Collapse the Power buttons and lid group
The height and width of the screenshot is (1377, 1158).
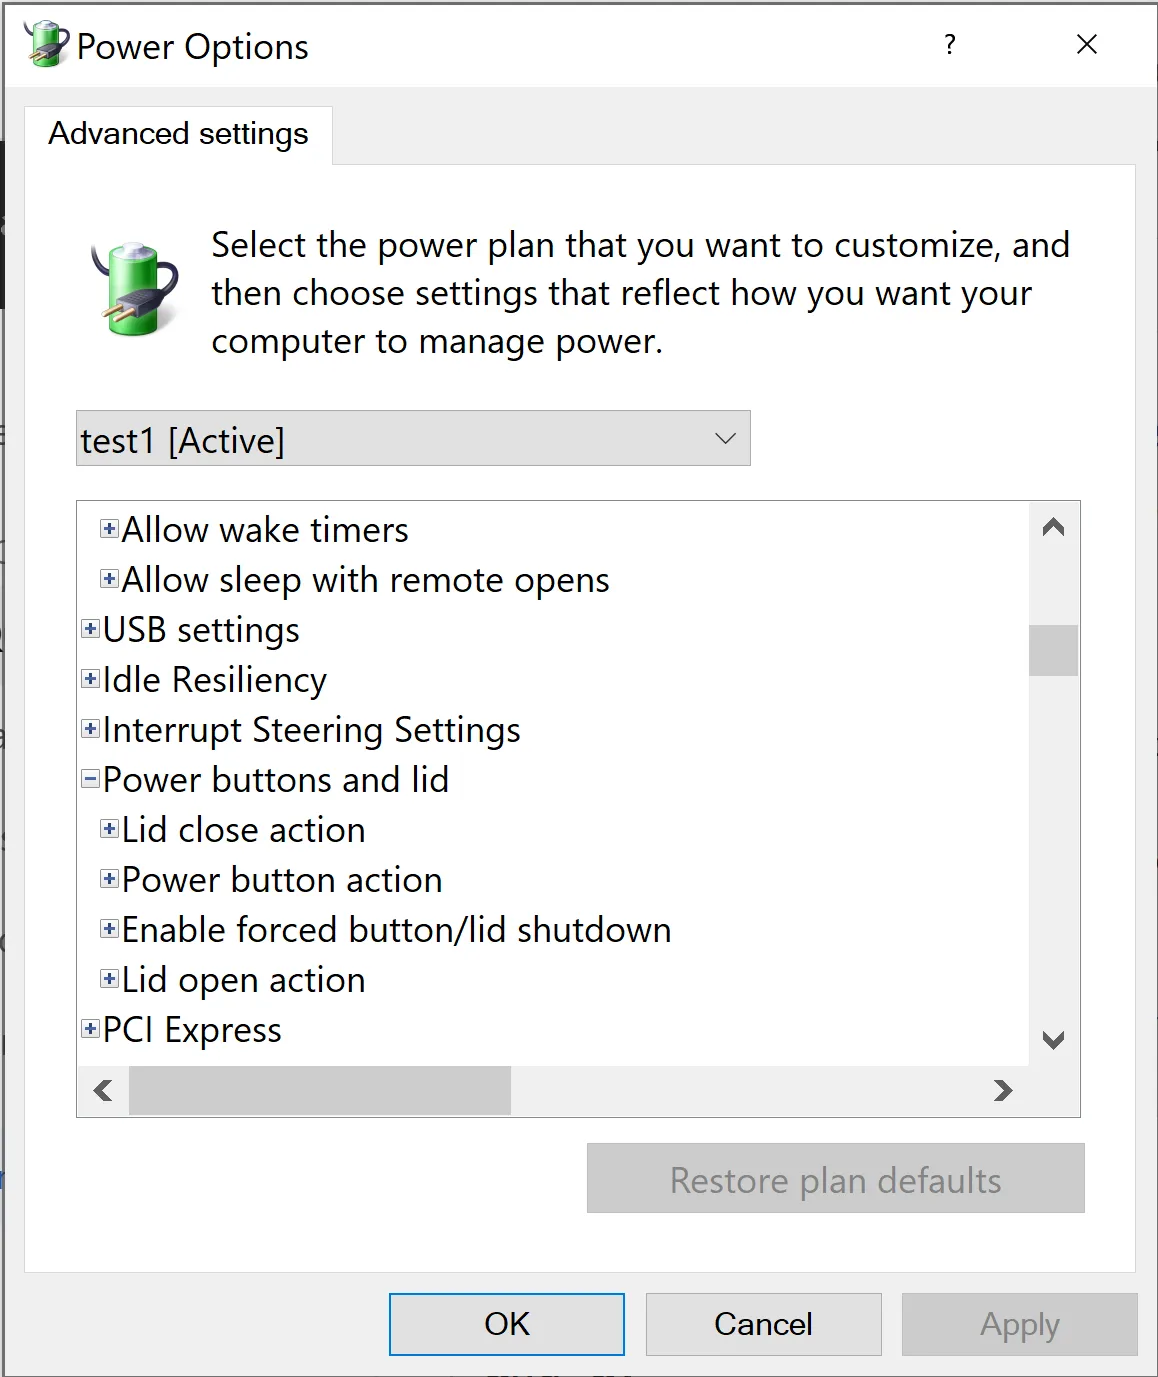pos(89,779)
